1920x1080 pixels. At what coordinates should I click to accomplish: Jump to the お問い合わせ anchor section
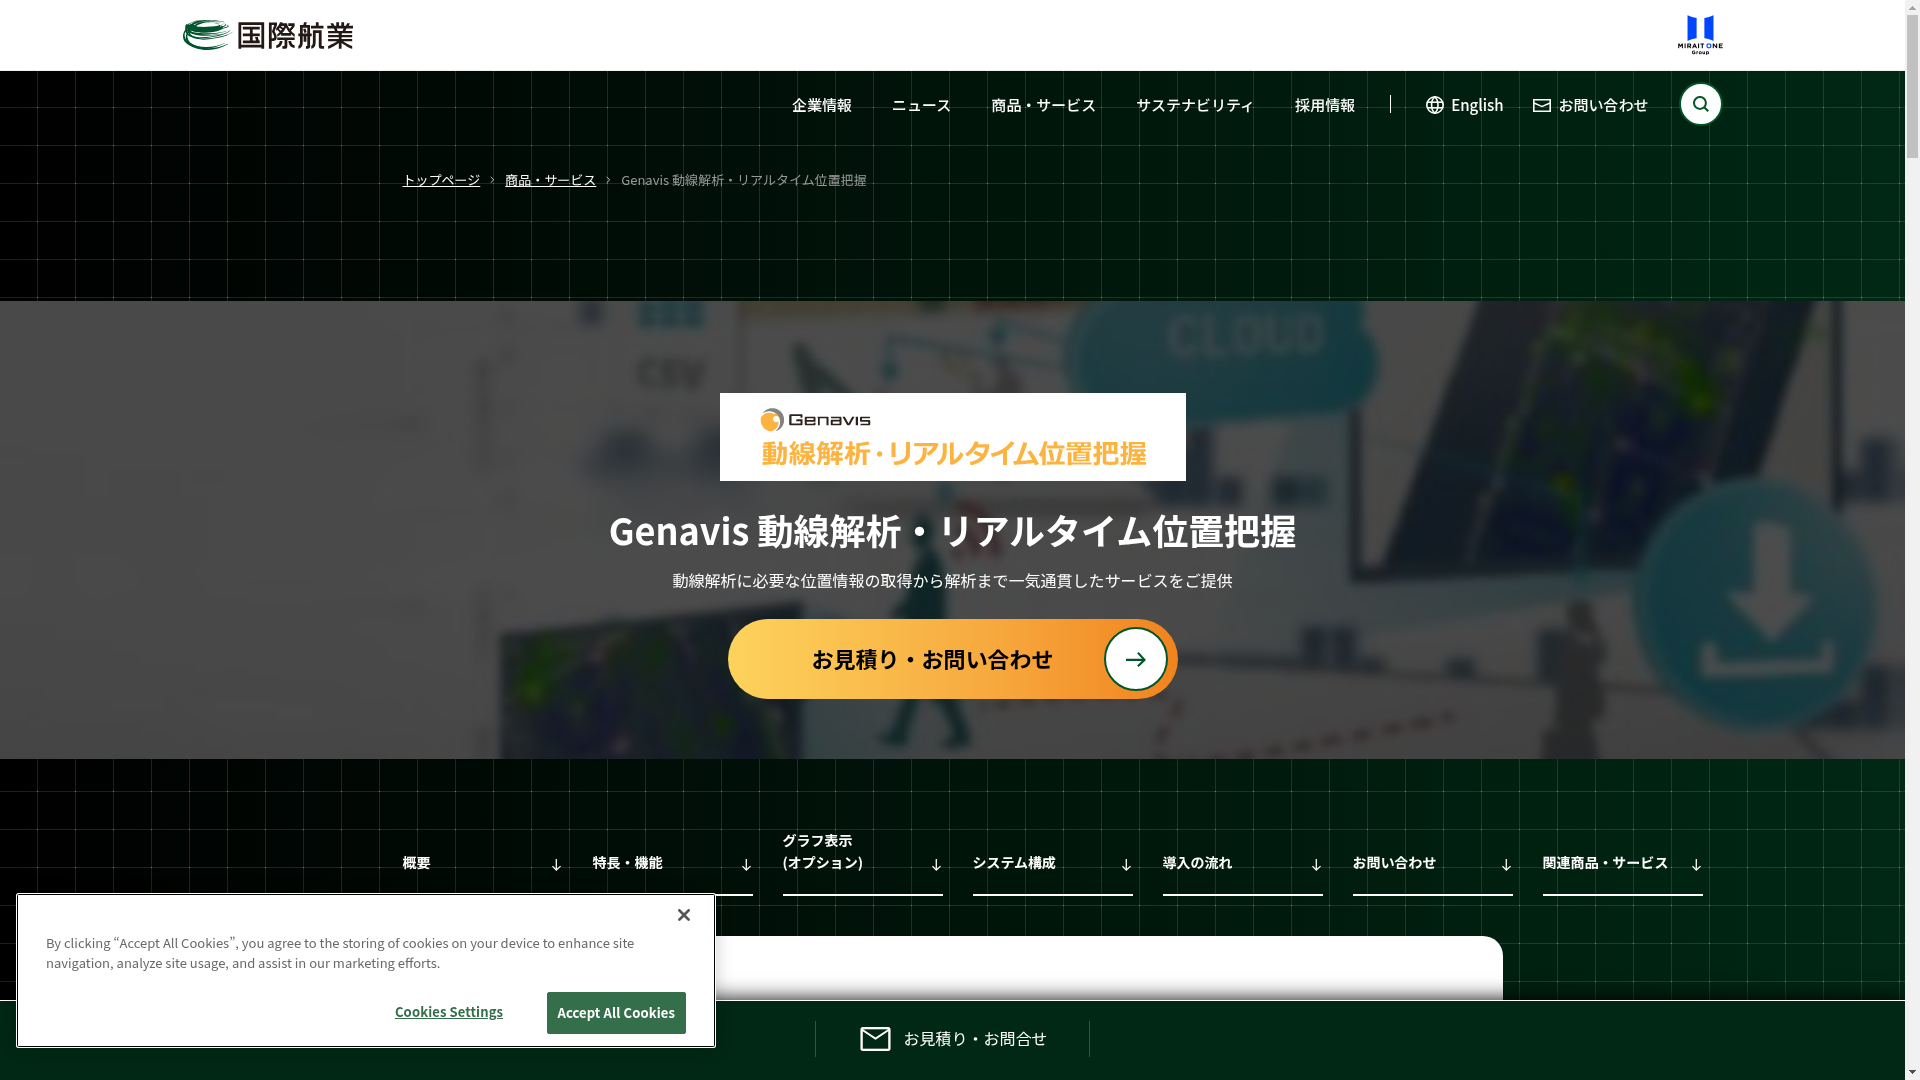pyautogui.click(x=1433, y=863)
